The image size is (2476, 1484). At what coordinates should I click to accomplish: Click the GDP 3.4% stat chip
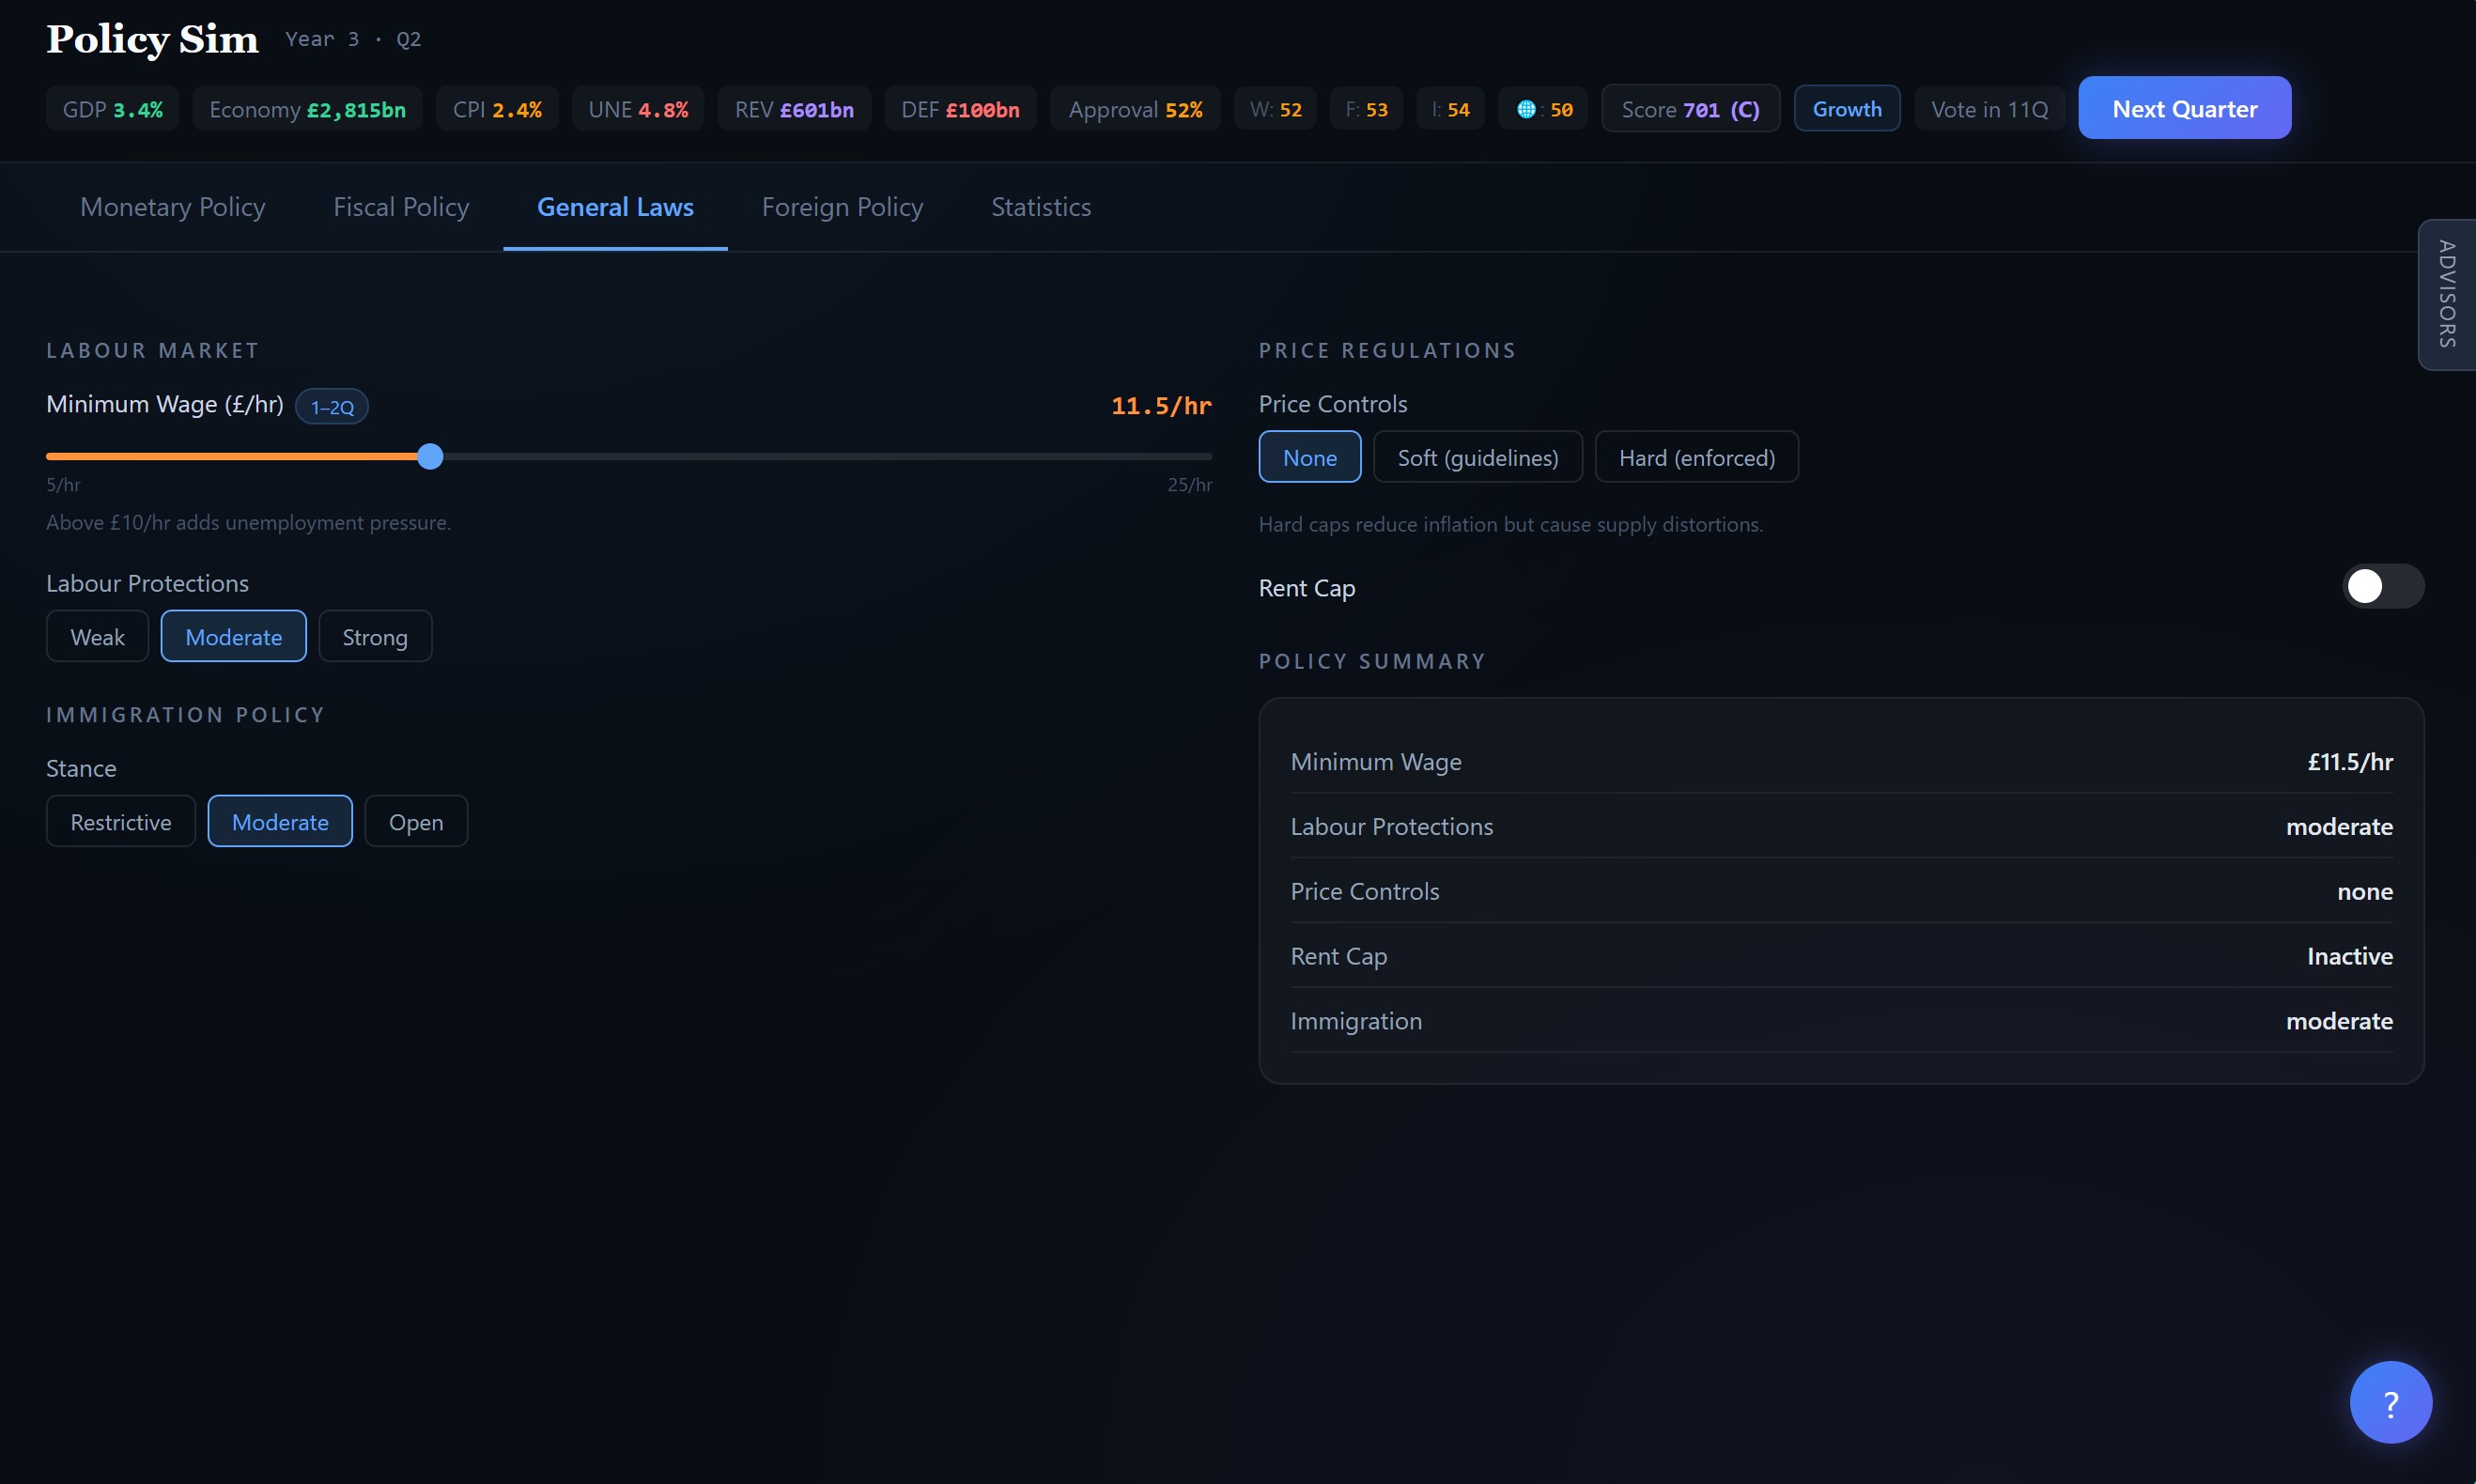(x=112, y=109)
